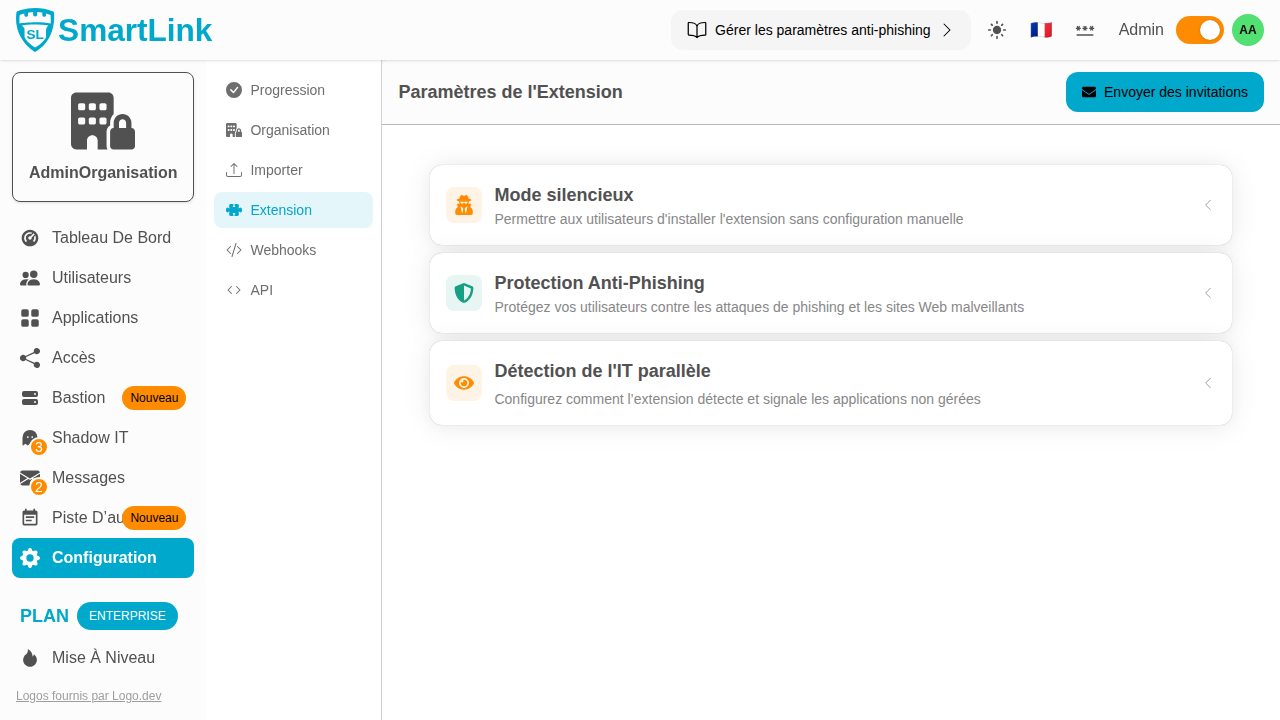This screenshot has height=720, width=1280.
Task: Open Shadow IT with notification badge
Action: coord(29,437)
